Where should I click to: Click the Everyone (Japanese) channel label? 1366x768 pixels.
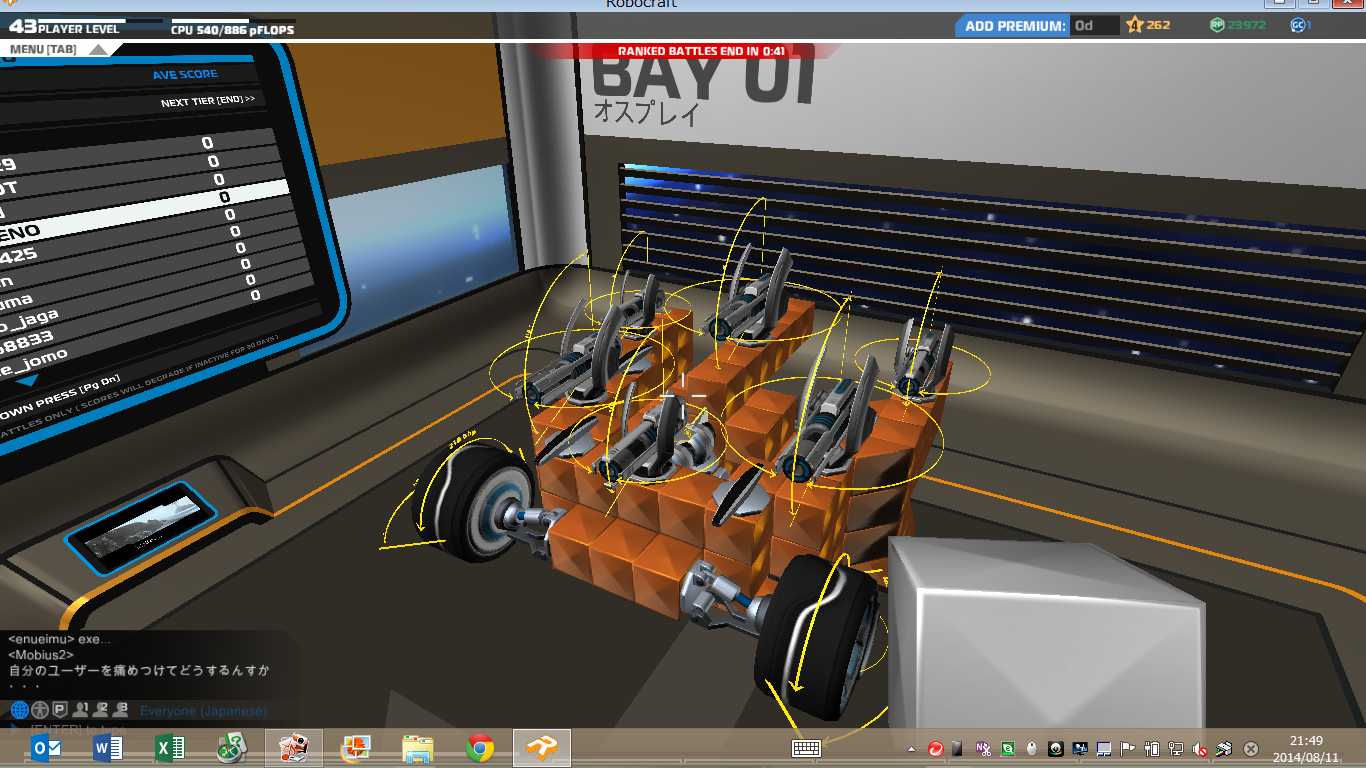point(204,711)
